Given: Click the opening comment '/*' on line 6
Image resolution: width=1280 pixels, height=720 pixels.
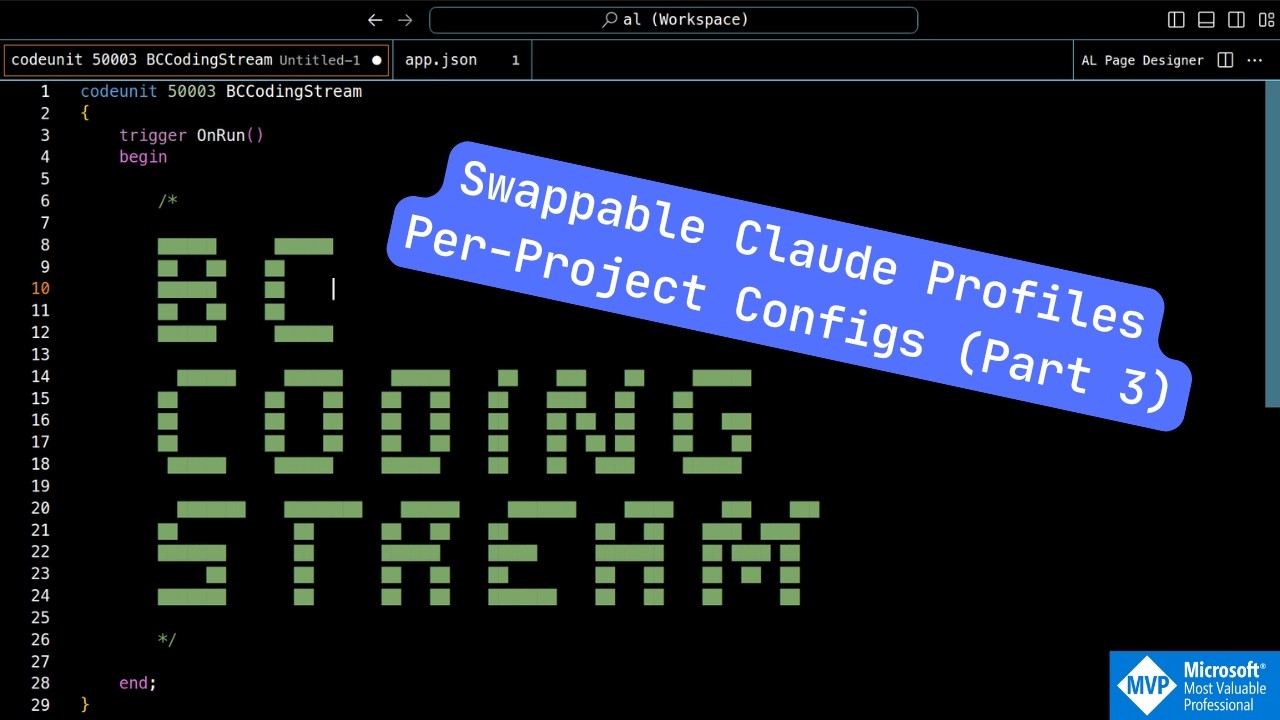Looking at the screenshot, I should [x=168, y=201].
